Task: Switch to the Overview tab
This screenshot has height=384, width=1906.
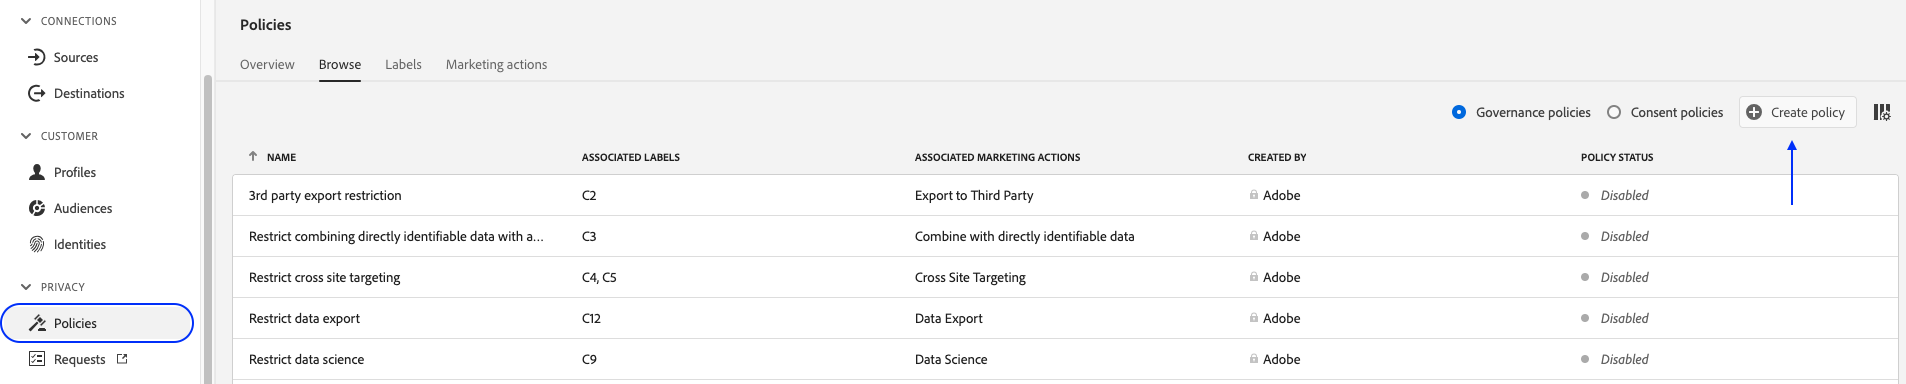Action: point(267,64)
